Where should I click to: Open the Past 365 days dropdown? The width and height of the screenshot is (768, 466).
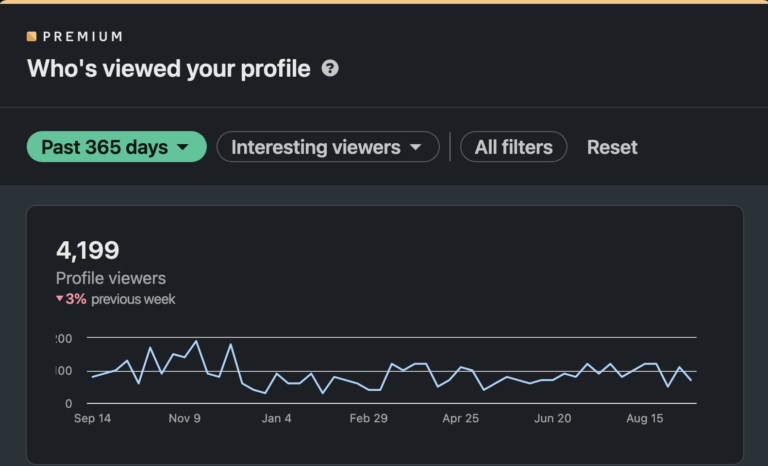pos(116,147)
